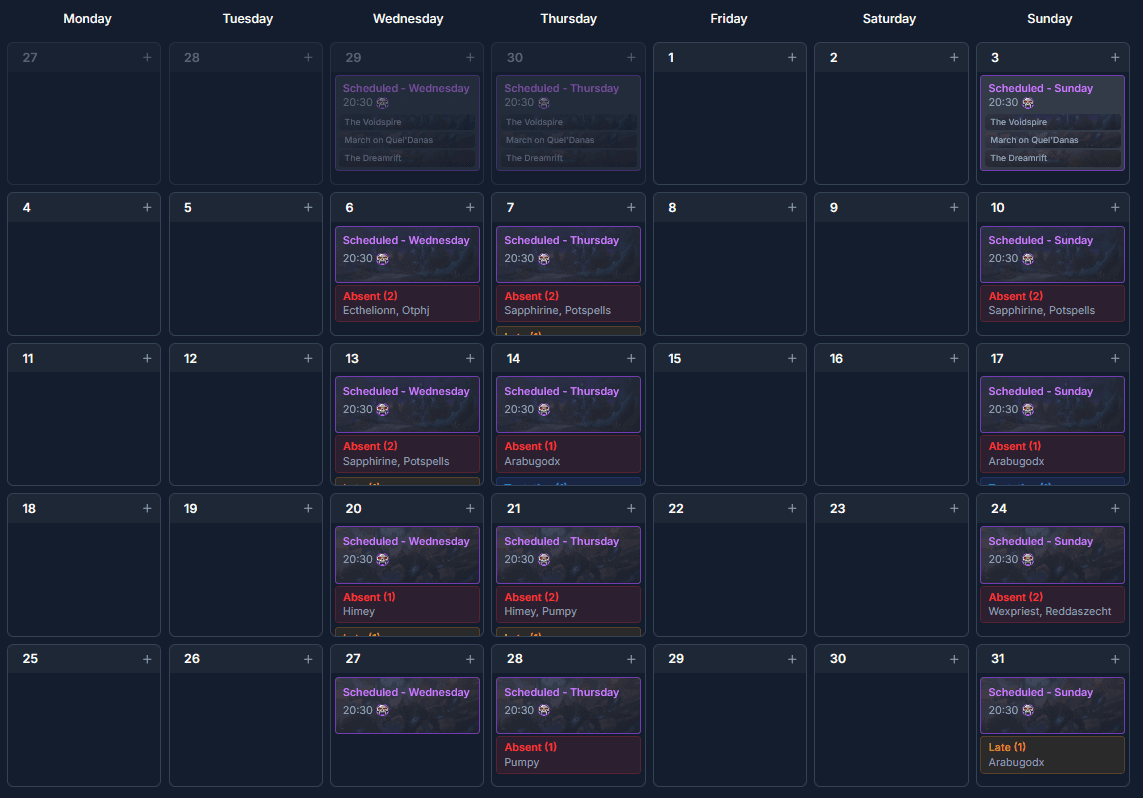Add event on Friday the 15th
Viewport: 1143px width, 798px height.
pos(792,359)
